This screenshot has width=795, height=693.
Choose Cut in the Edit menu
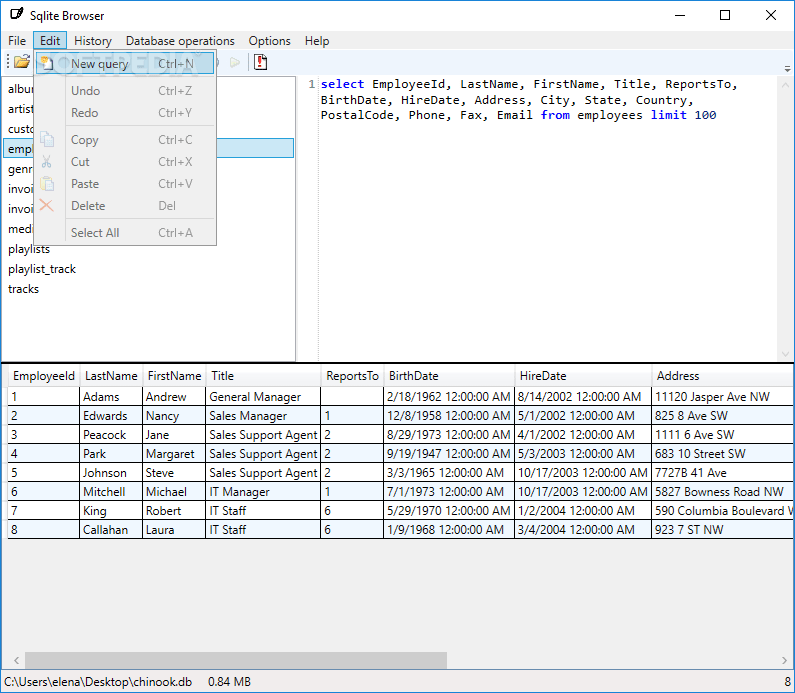pos(125,162)
